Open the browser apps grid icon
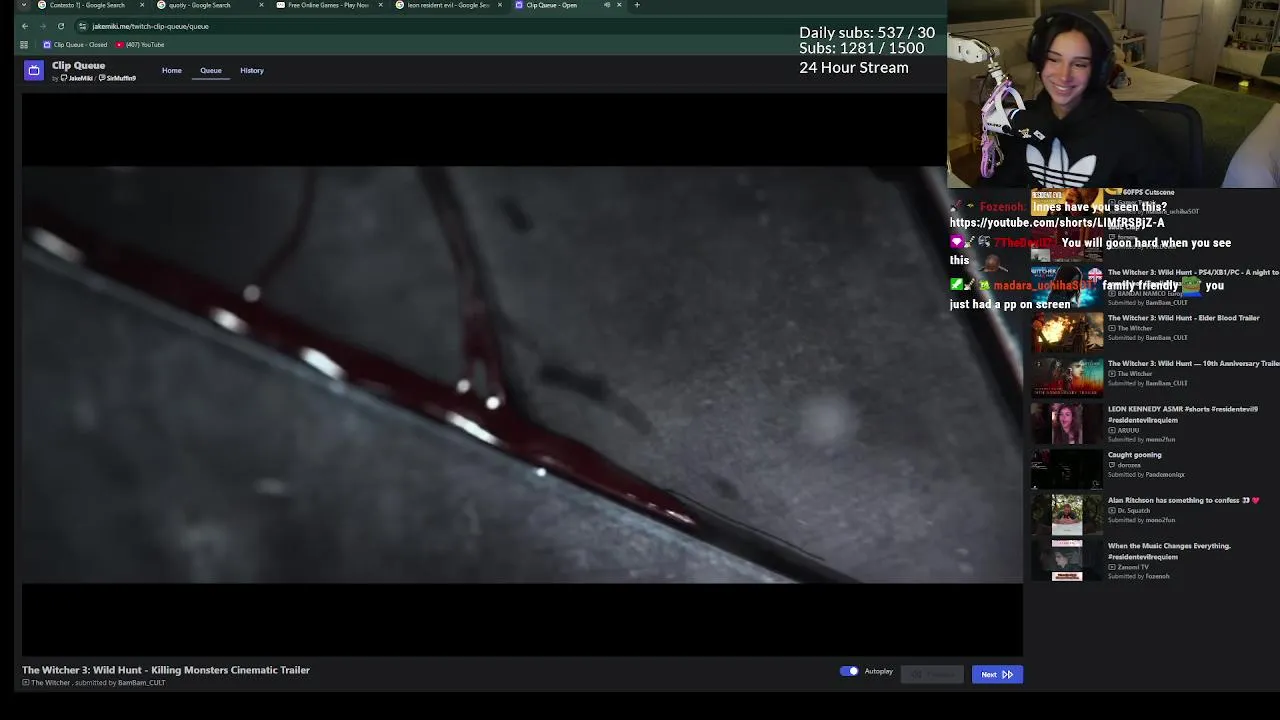This screenshot has width=1280, height=720. click(24, 45)
